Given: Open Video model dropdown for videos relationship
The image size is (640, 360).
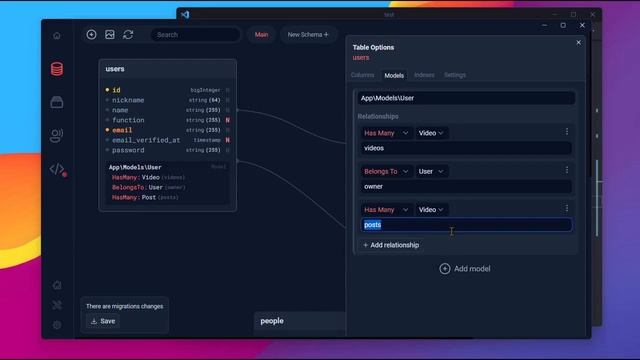Looking at the screenshot, I should 431,133.
